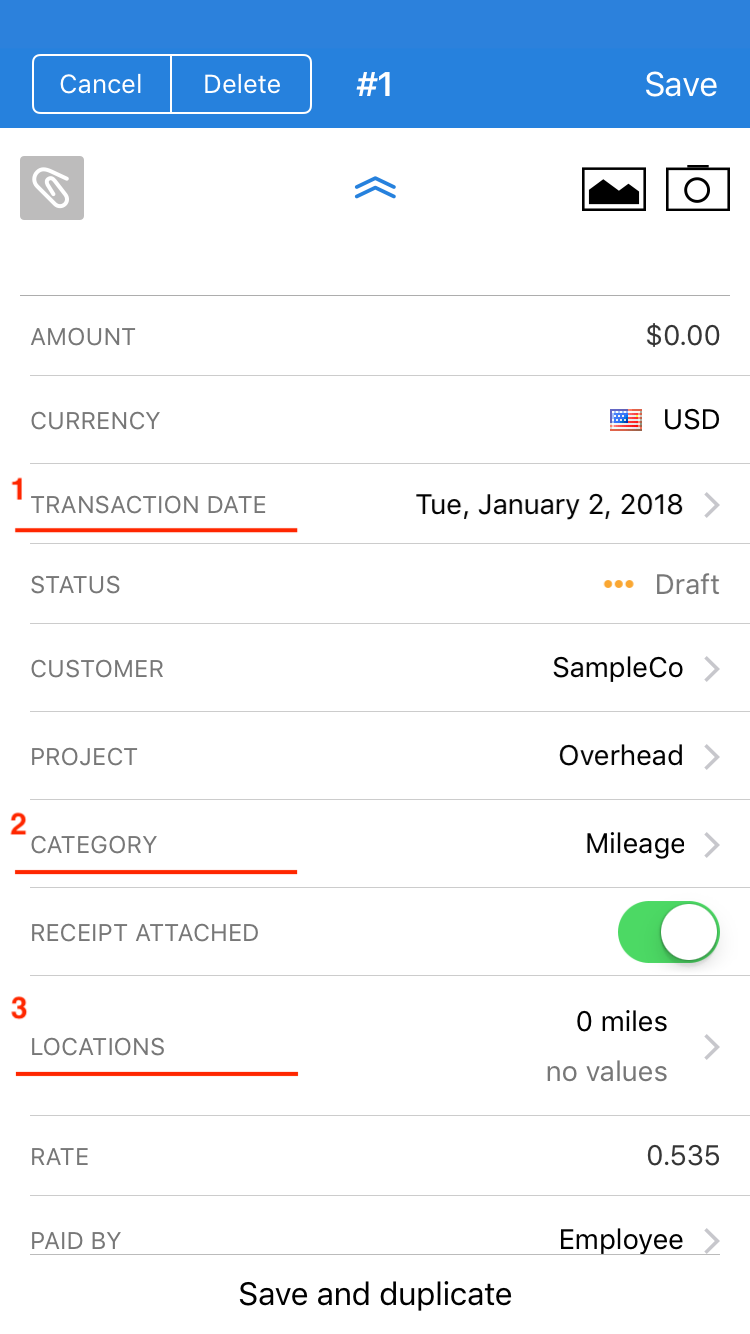The image size is (750, 1334).
Task: Edit the Rate 0.535 value
Action: pos(682,1156)
